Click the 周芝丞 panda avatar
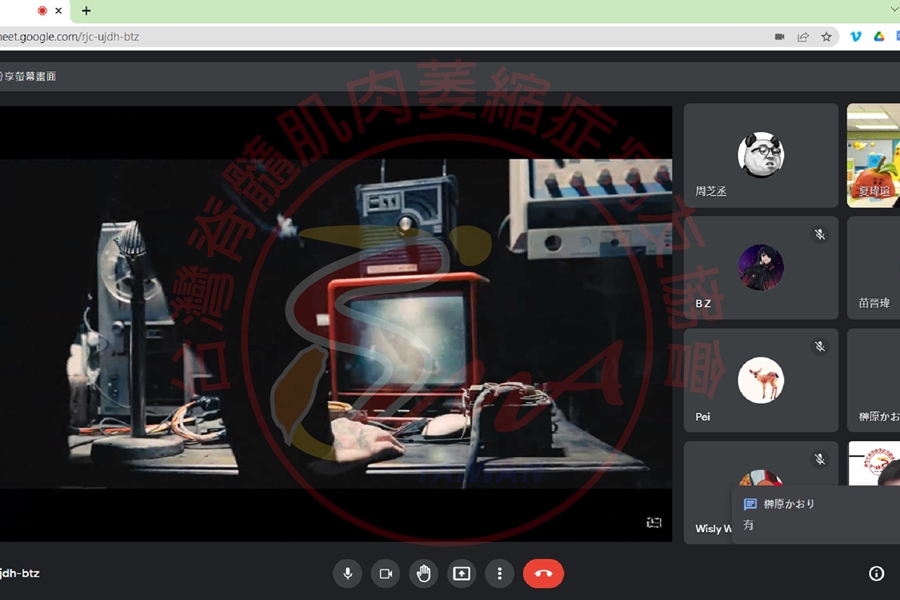This screenshot has width=900, height=600. pyautogui.click(x=761, y=154)
